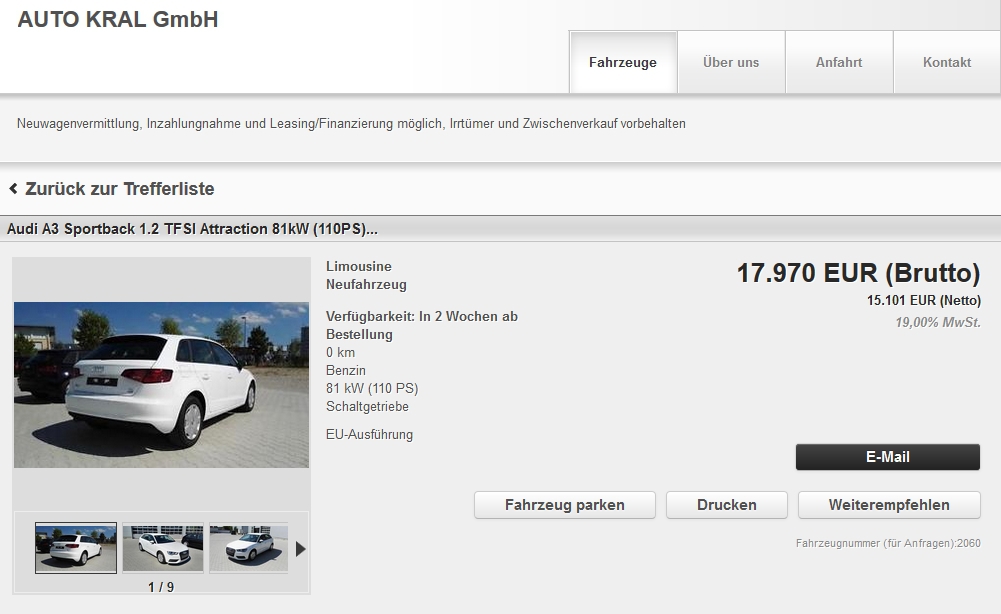The image size is (1001, 614).
Task: Select the third thumbnail showing the car's front
Action: [x=249, y=548]
